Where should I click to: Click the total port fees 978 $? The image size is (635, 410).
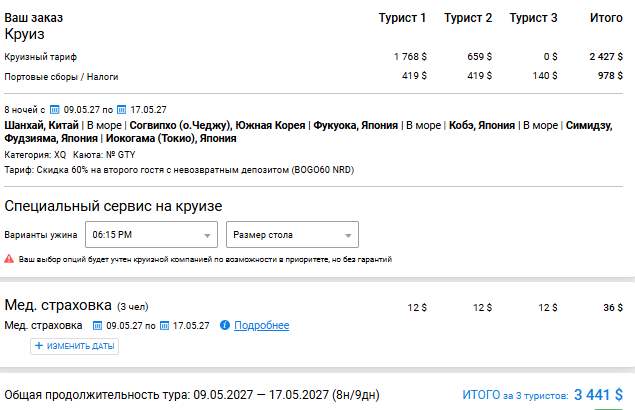click(610, 76)
